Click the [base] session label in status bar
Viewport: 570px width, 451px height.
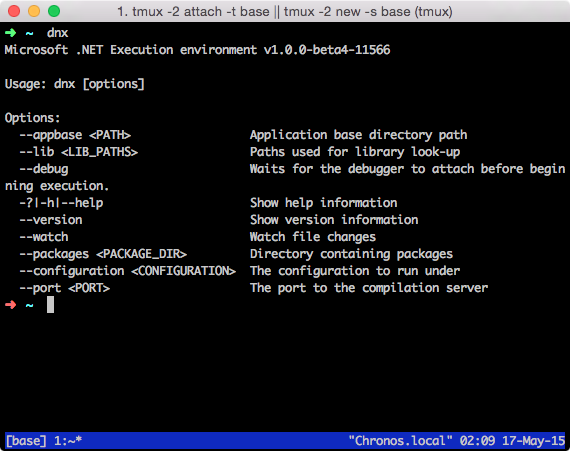pos(26,441)
